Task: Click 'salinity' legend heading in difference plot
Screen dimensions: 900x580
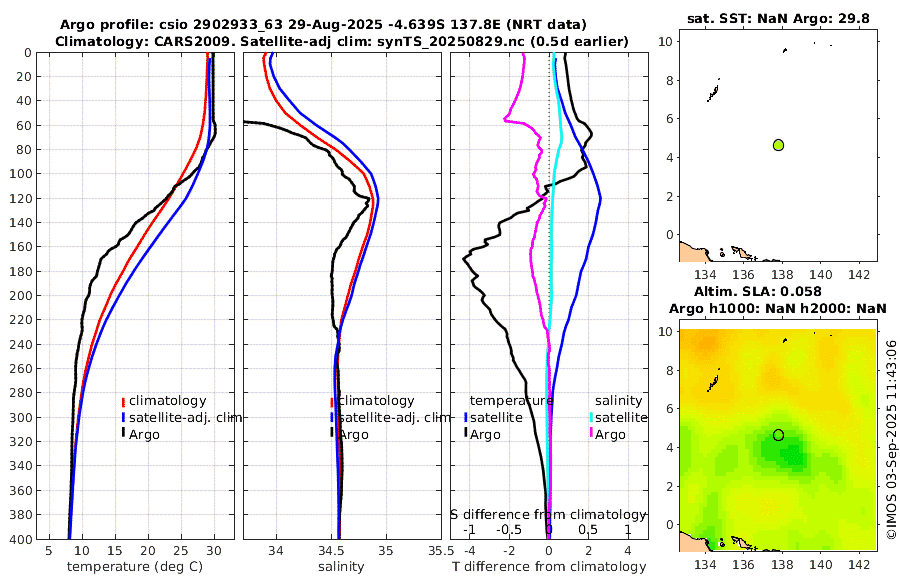Action: (x=618, y=401)
